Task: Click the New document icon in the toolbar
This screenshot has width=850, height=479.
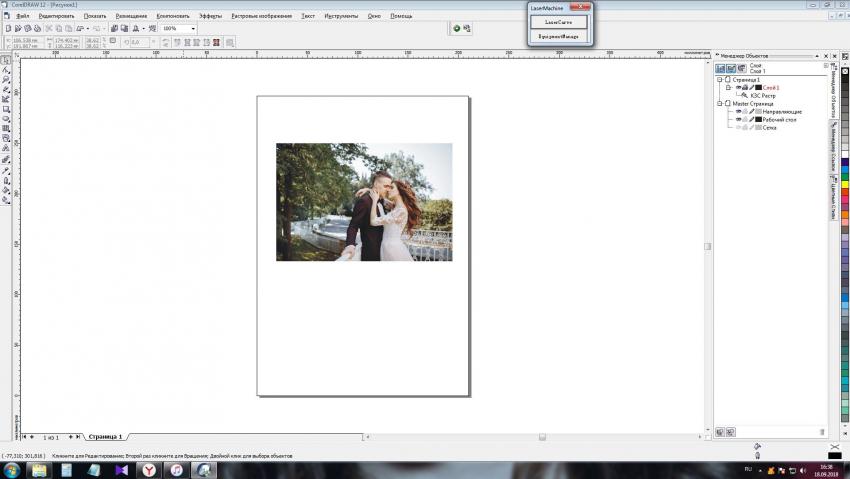Action: [7, 28]
